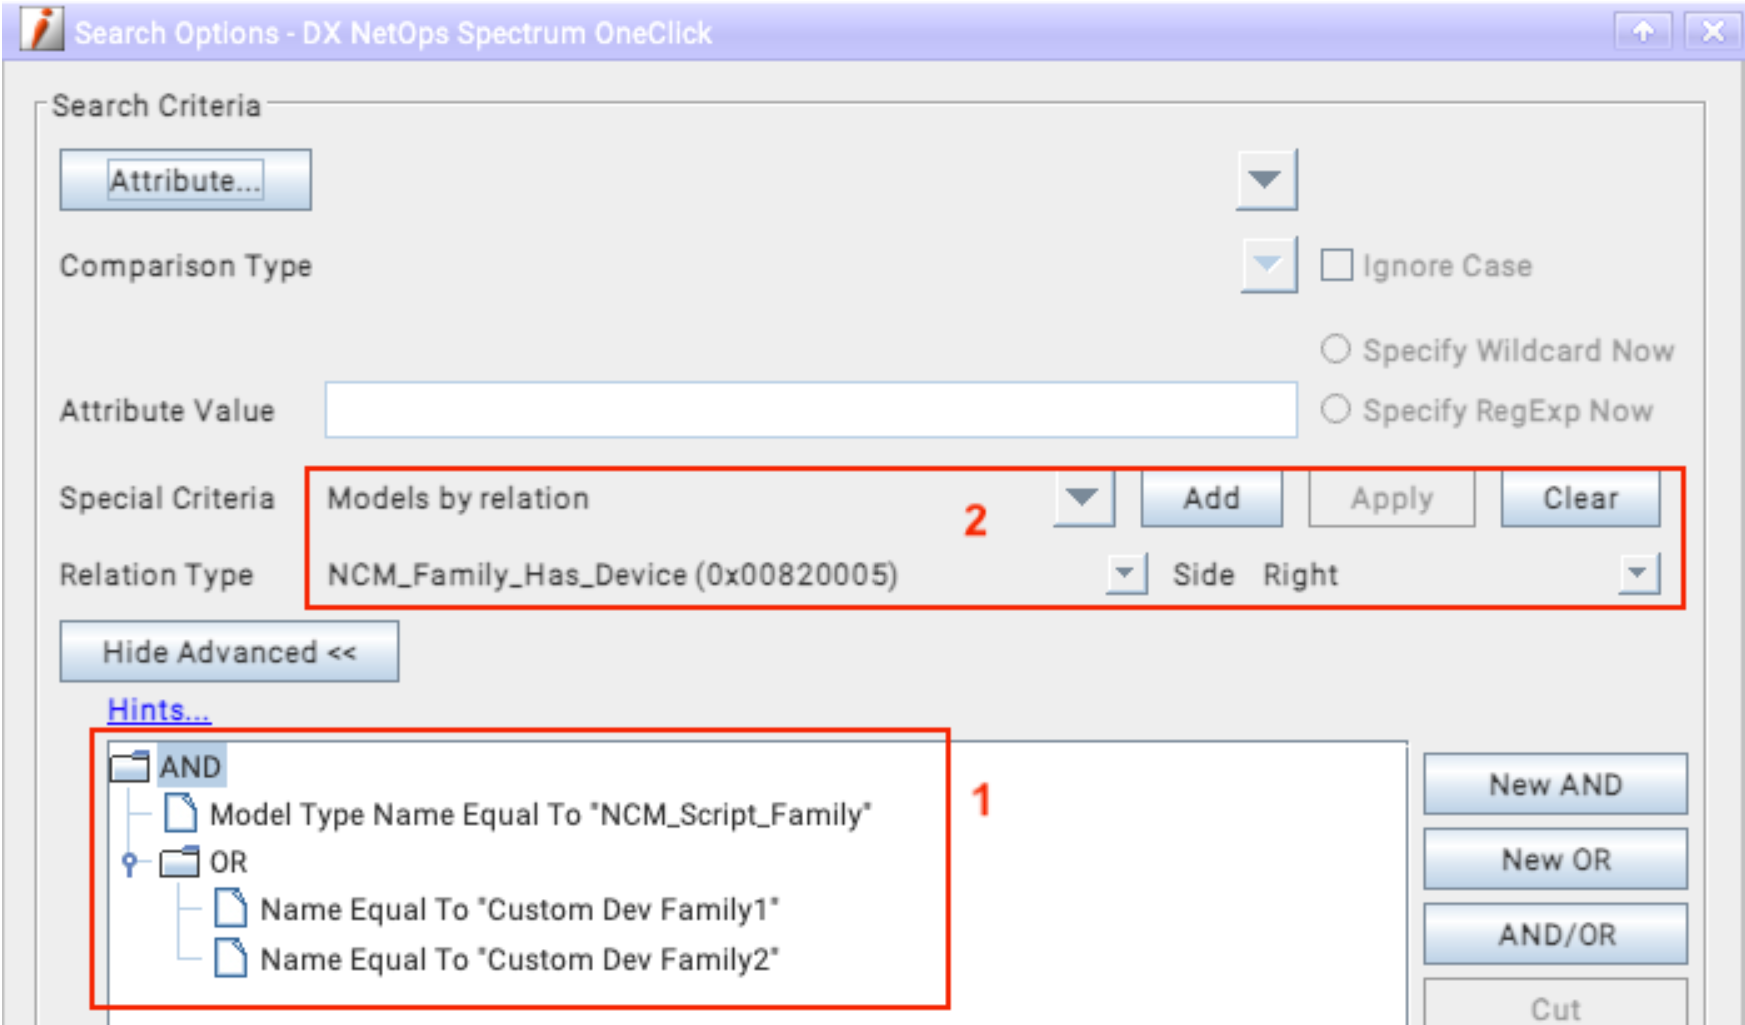Screen dimensions: 1745x1025
Task: Collapse the OR node in the tree
Action: pyautogui.click(x=130, y=862)
